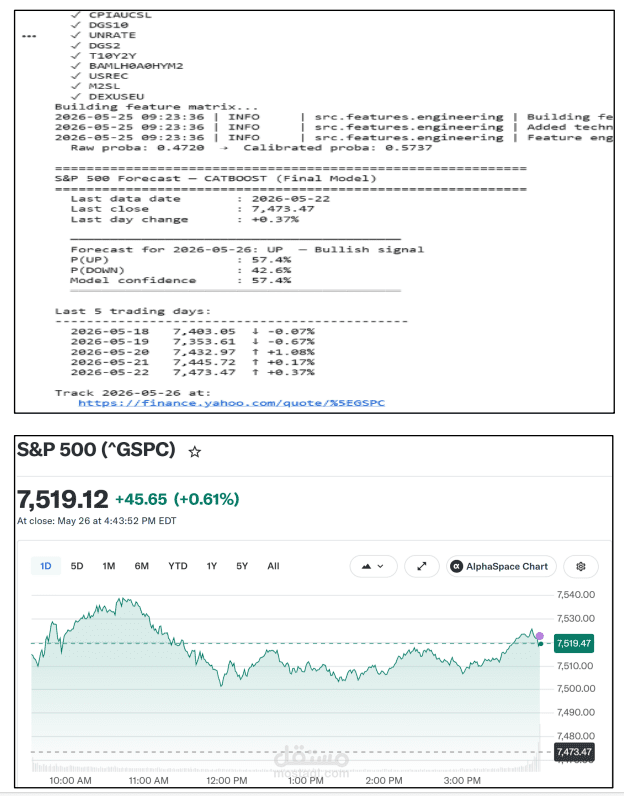Open the AlphaSpace Chart button
624x796 pixels.
501,567
